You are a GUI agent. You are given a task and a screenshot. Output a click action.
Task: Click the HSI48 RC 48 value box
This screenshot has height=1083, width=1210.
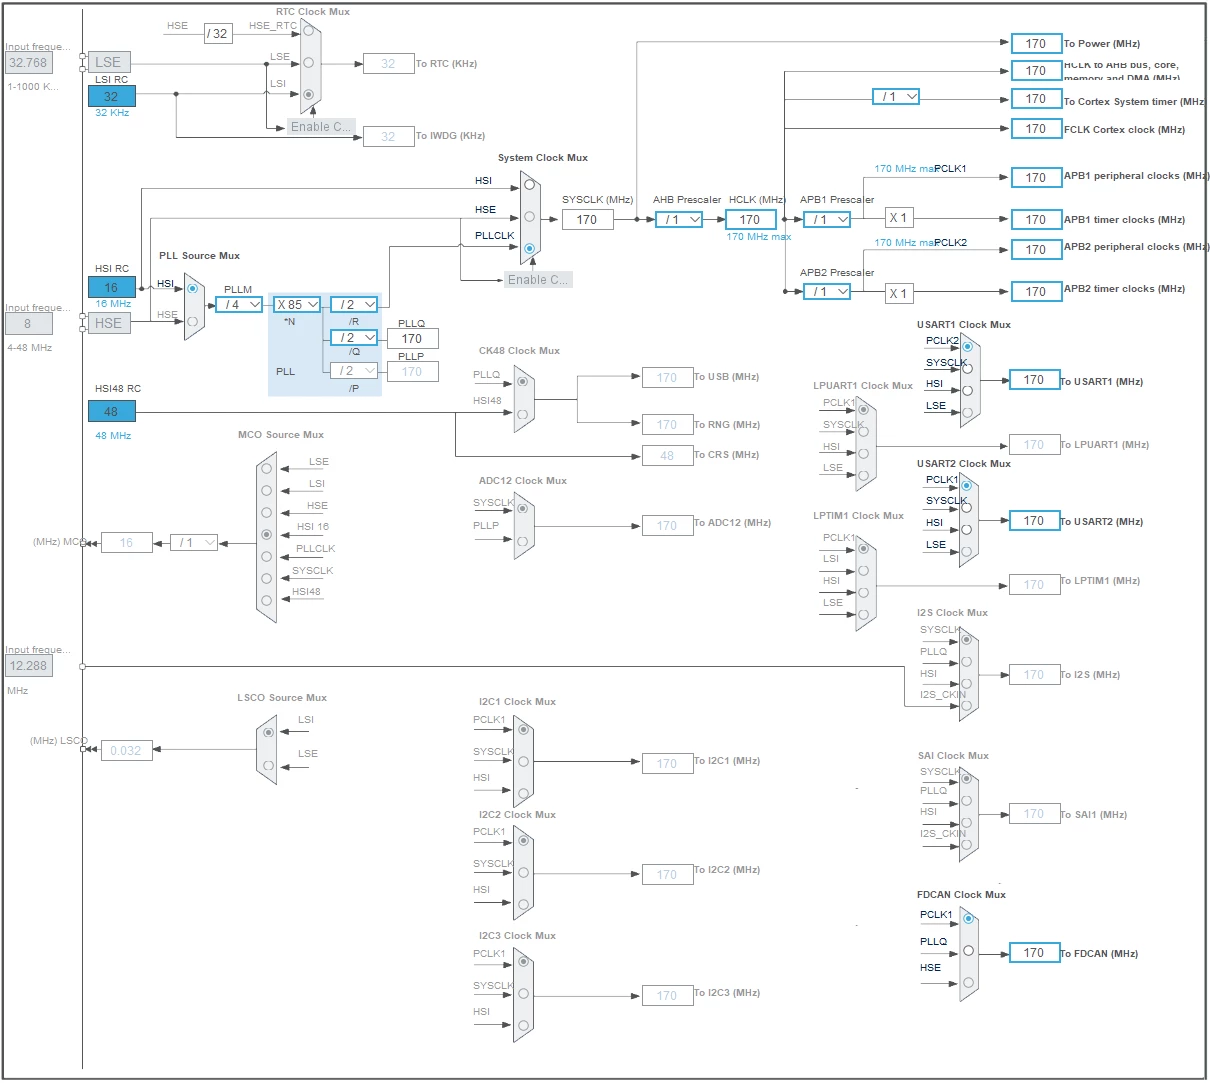pyautogui.click(x=112, y=411)
